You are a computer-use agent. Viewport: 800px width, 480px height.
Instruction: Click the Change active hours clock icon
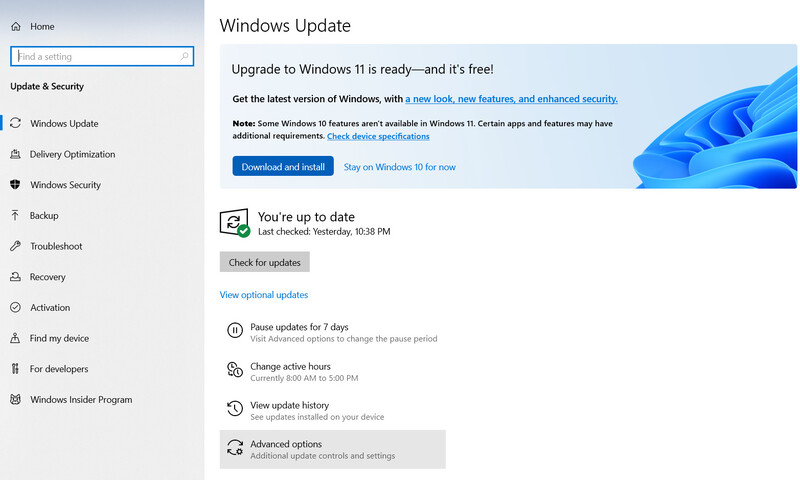point(235,369)
